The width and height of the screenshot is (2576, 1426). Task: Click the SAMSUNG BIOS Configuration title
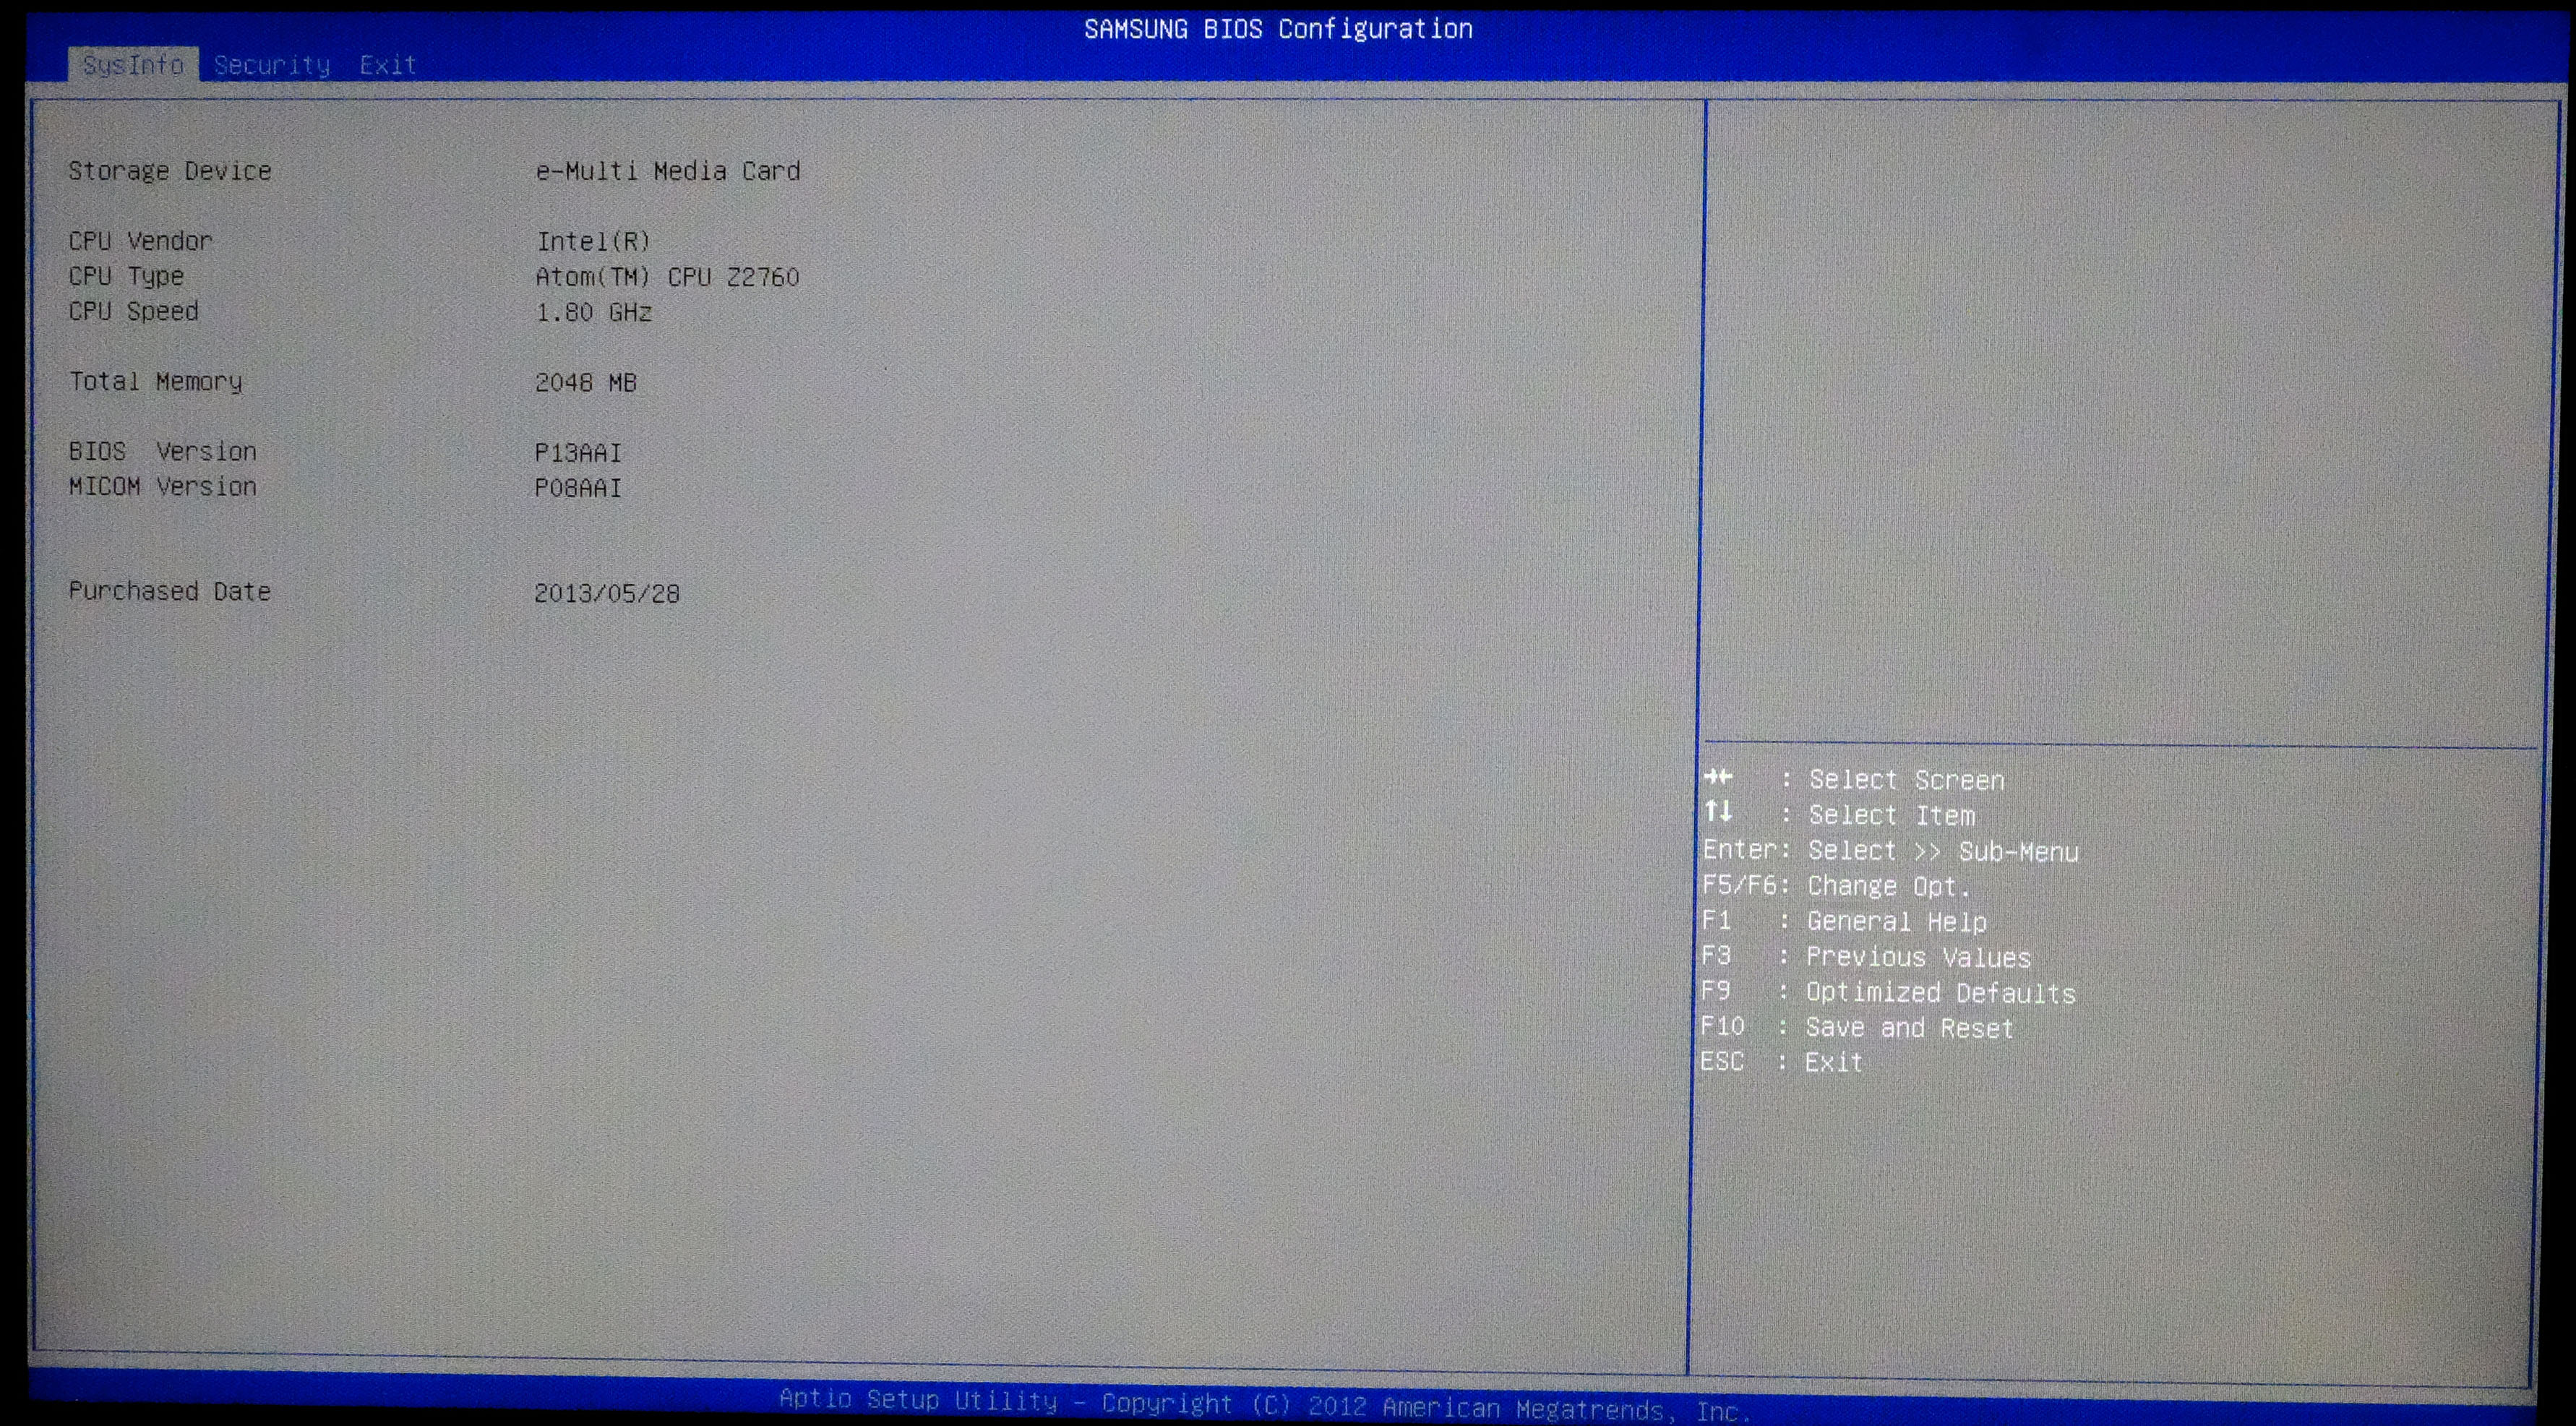(x=1278, y=29)
